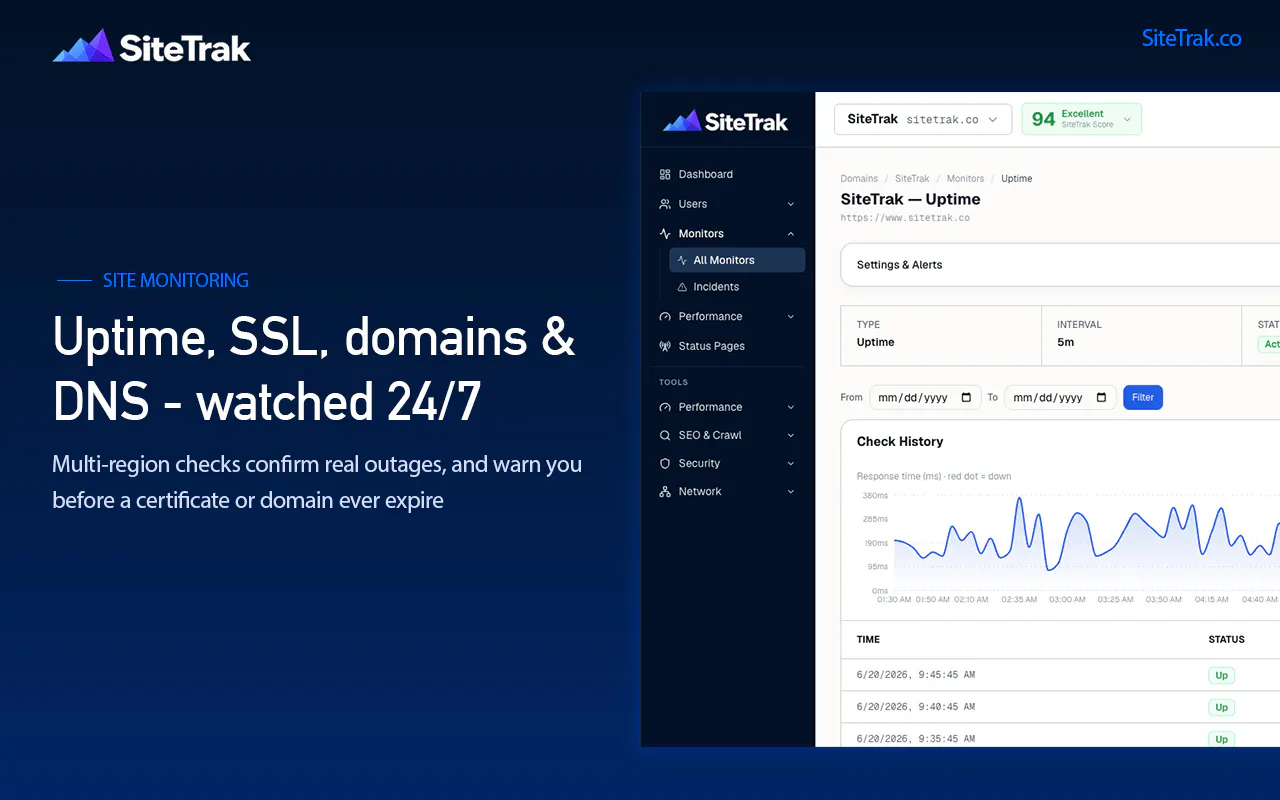
Task: Click the pulse icon beside All Monitors
Action: [x=682, y=260]
